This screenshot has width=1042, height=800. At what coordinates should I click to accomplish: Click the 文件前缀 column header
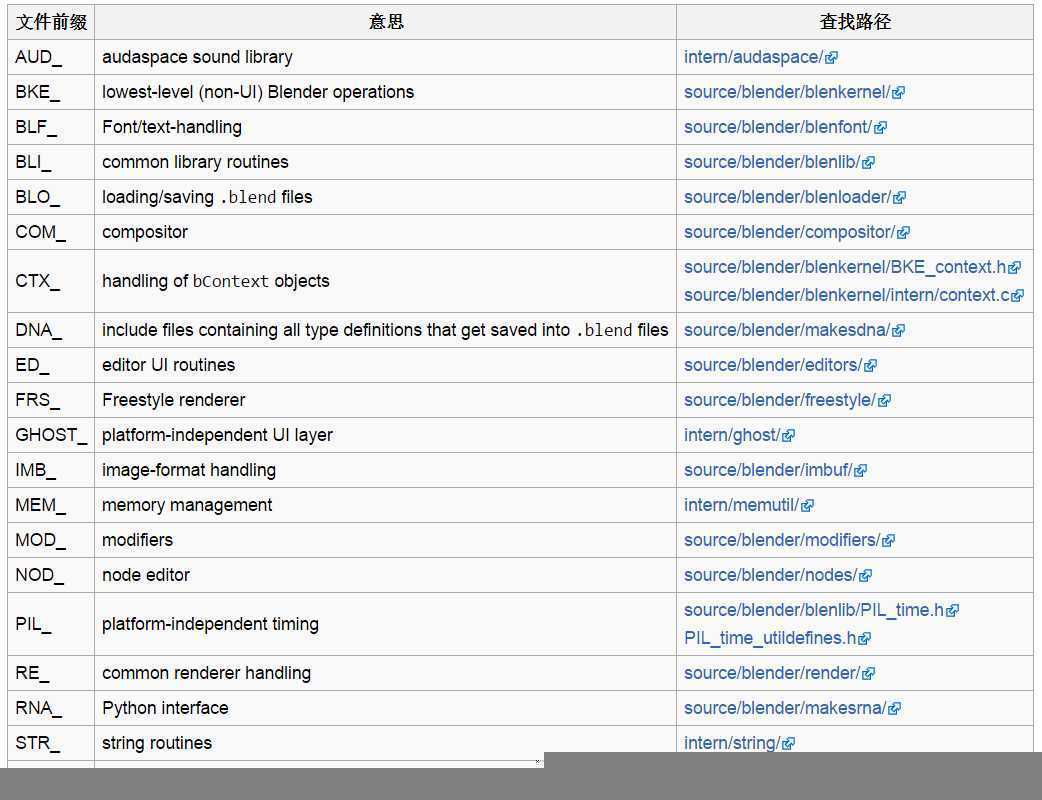tap(51, 22)
